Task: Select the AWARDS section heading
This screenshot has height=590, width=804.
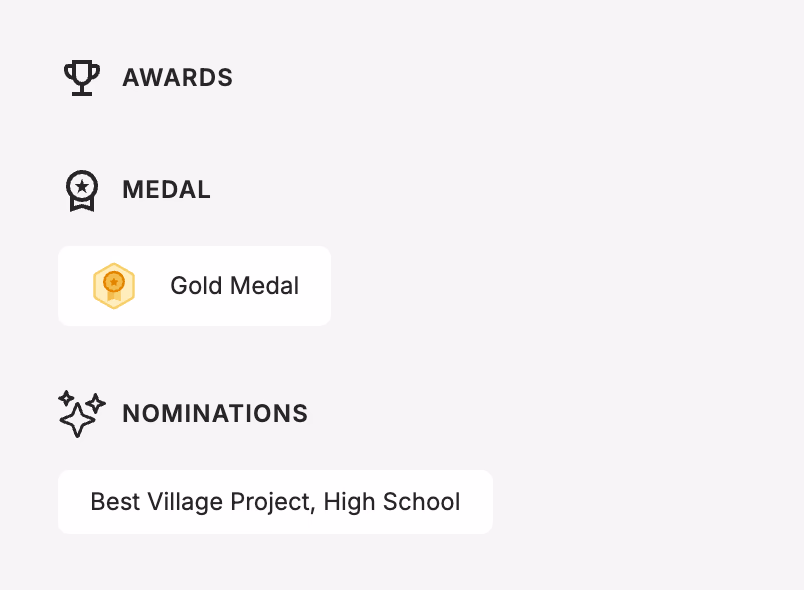Action: pos(177,78)
